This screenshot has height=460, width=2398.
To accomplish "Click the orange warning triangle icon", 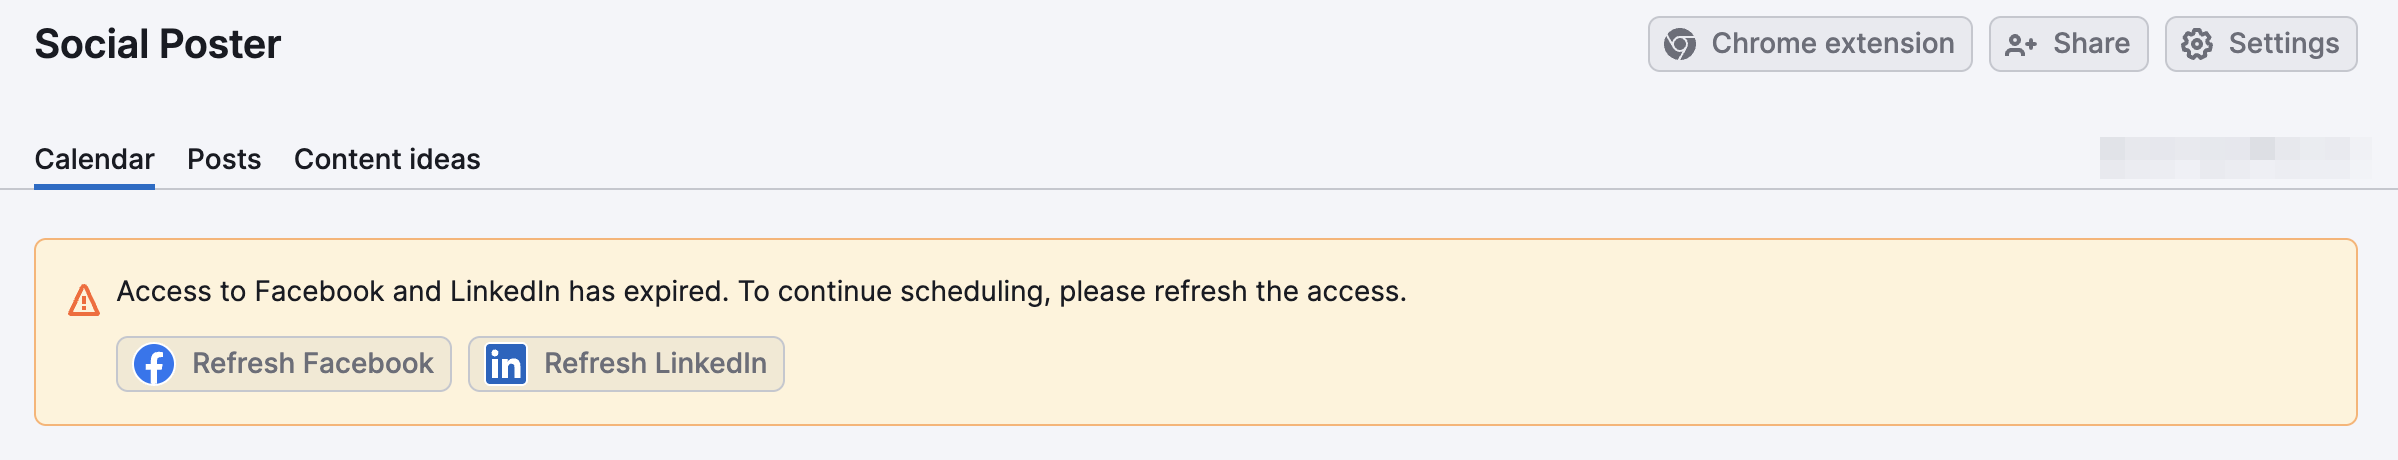I will coord(84,300).
